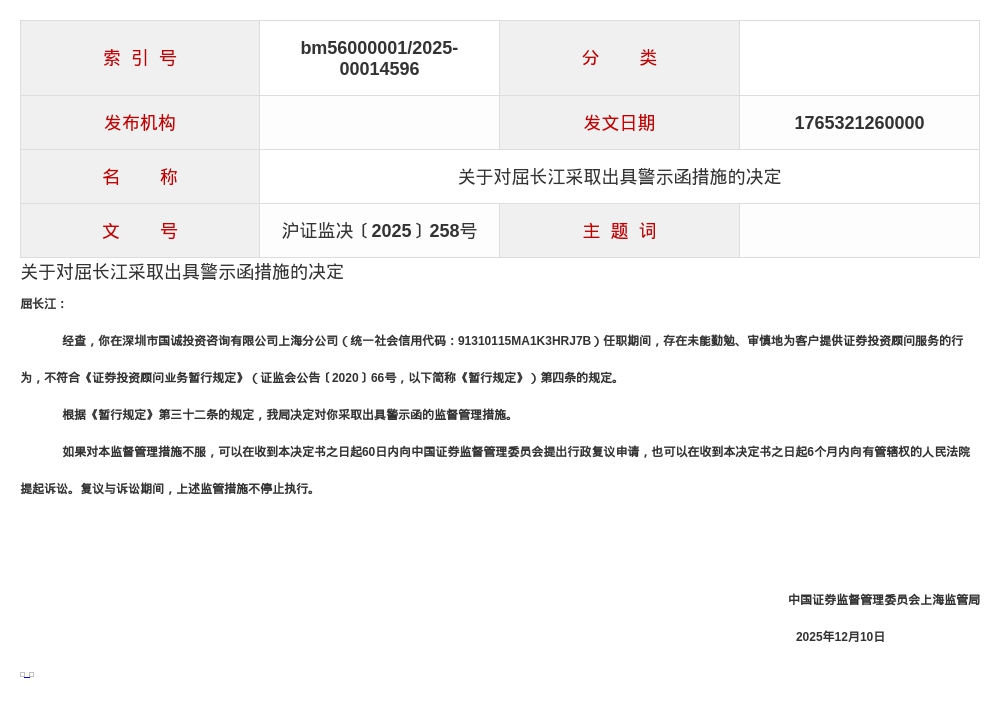Click the 名称 header cell
The height and width of the screenshot is (704, 1000).
[139, 176]
